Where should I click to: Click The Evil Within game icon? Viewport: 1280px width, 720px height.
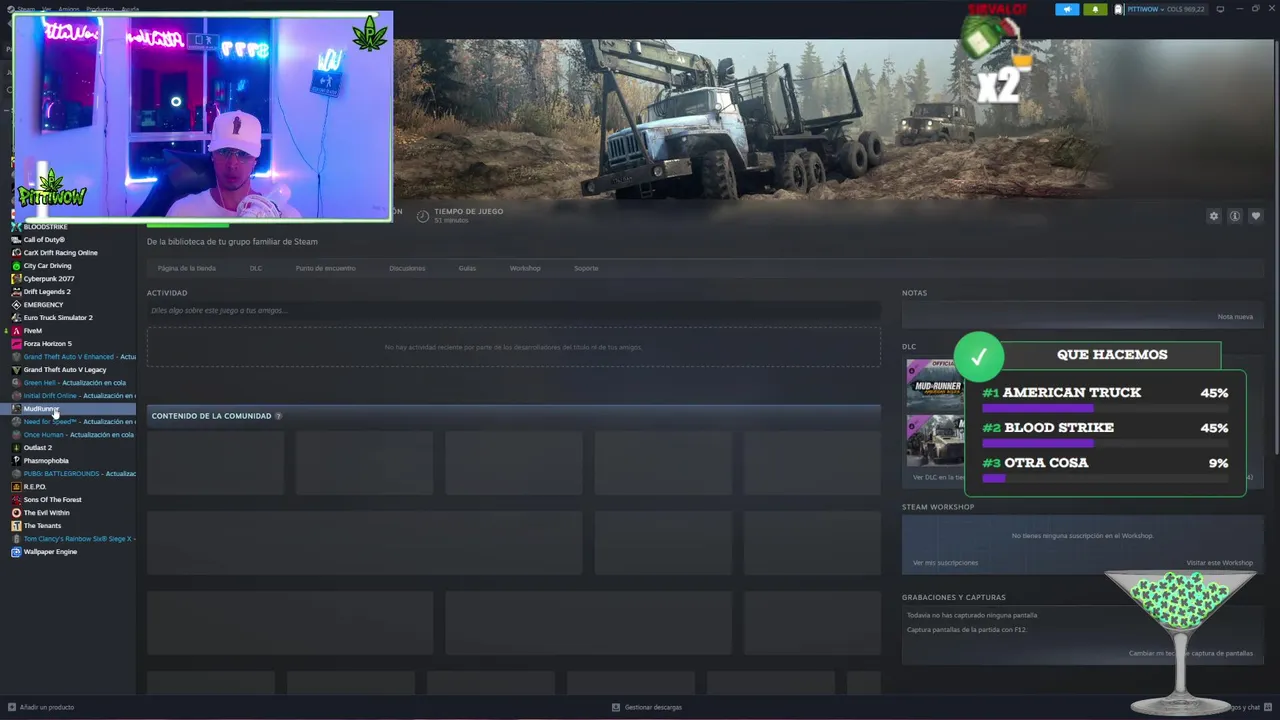click(16, 513)
